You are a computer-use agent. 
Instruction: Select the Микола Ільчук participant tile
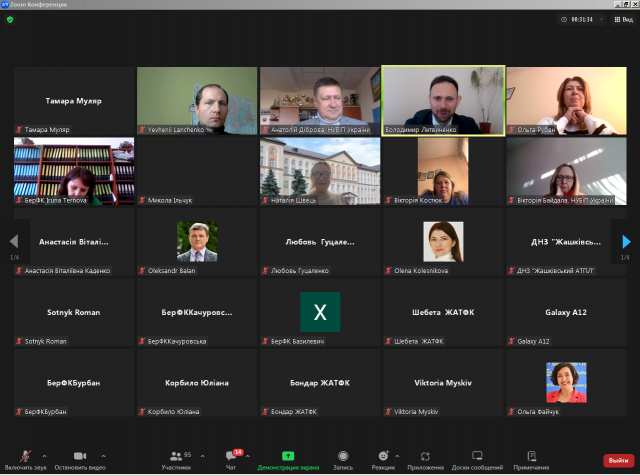[197, 171]
